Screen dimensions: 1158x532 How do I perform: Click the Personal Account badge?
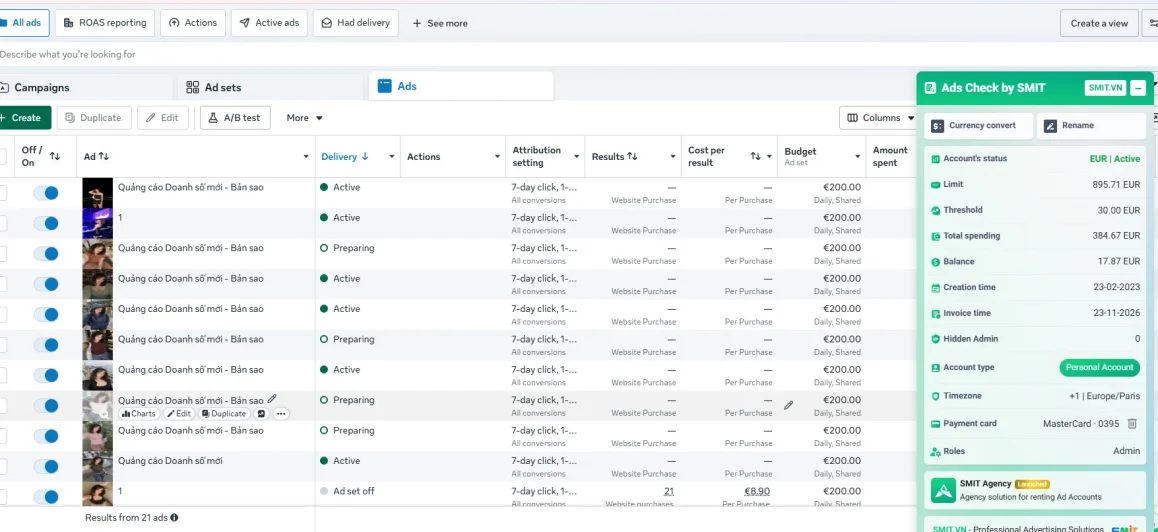coord(1100,367)
